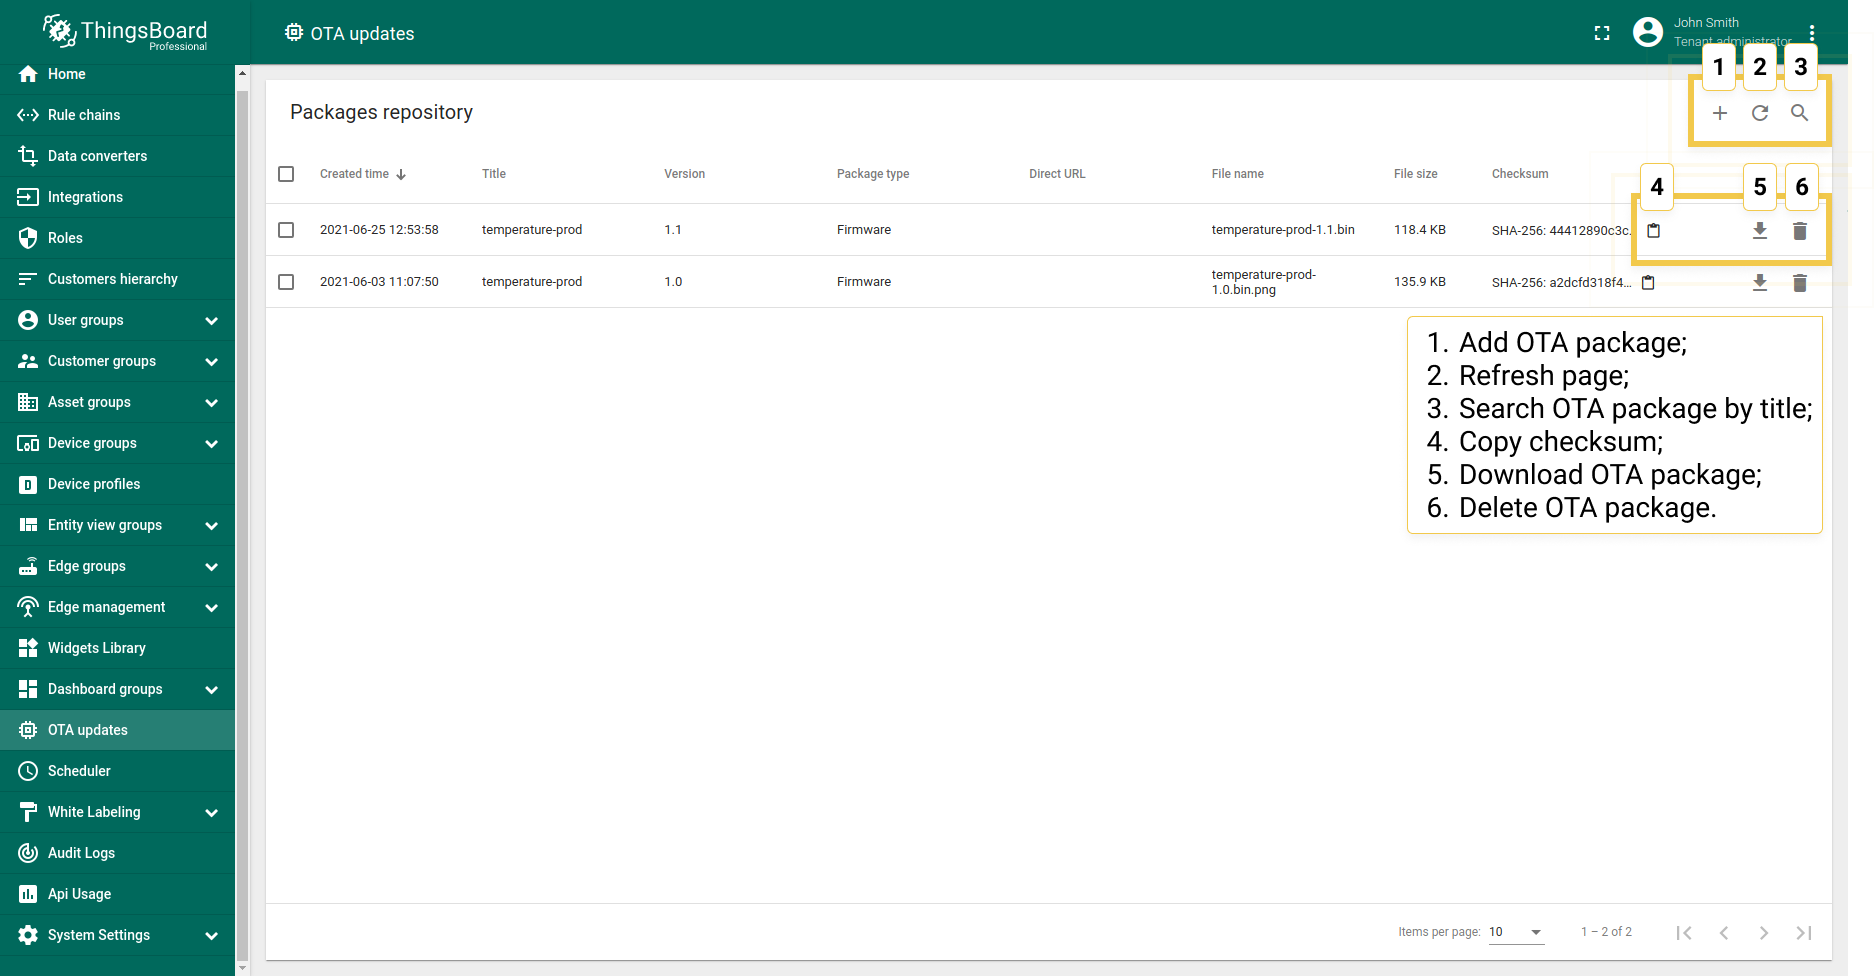Expand Entity view groups submenu
This screenshot has height=976, width=1874.
coord(211,525)
